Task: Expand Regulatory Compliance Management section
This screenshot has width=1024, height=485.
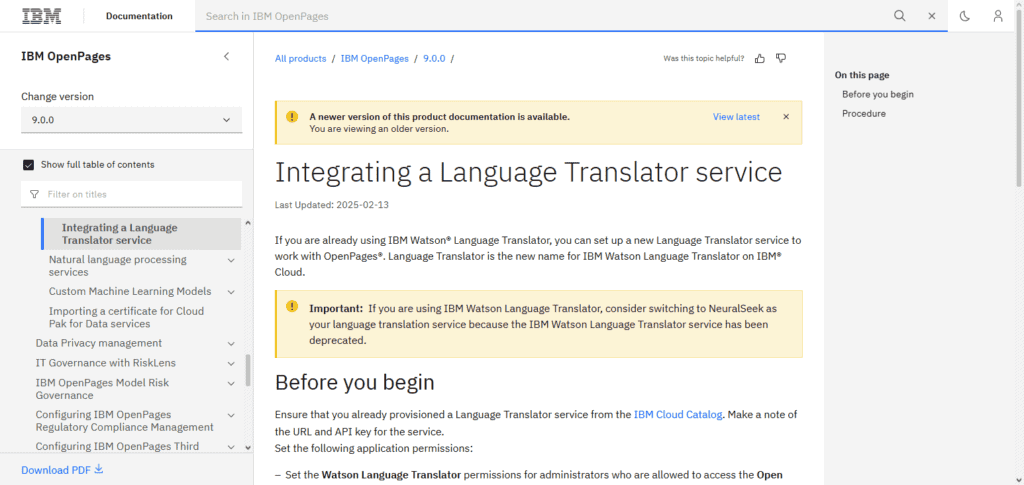Action: point(231,415)
